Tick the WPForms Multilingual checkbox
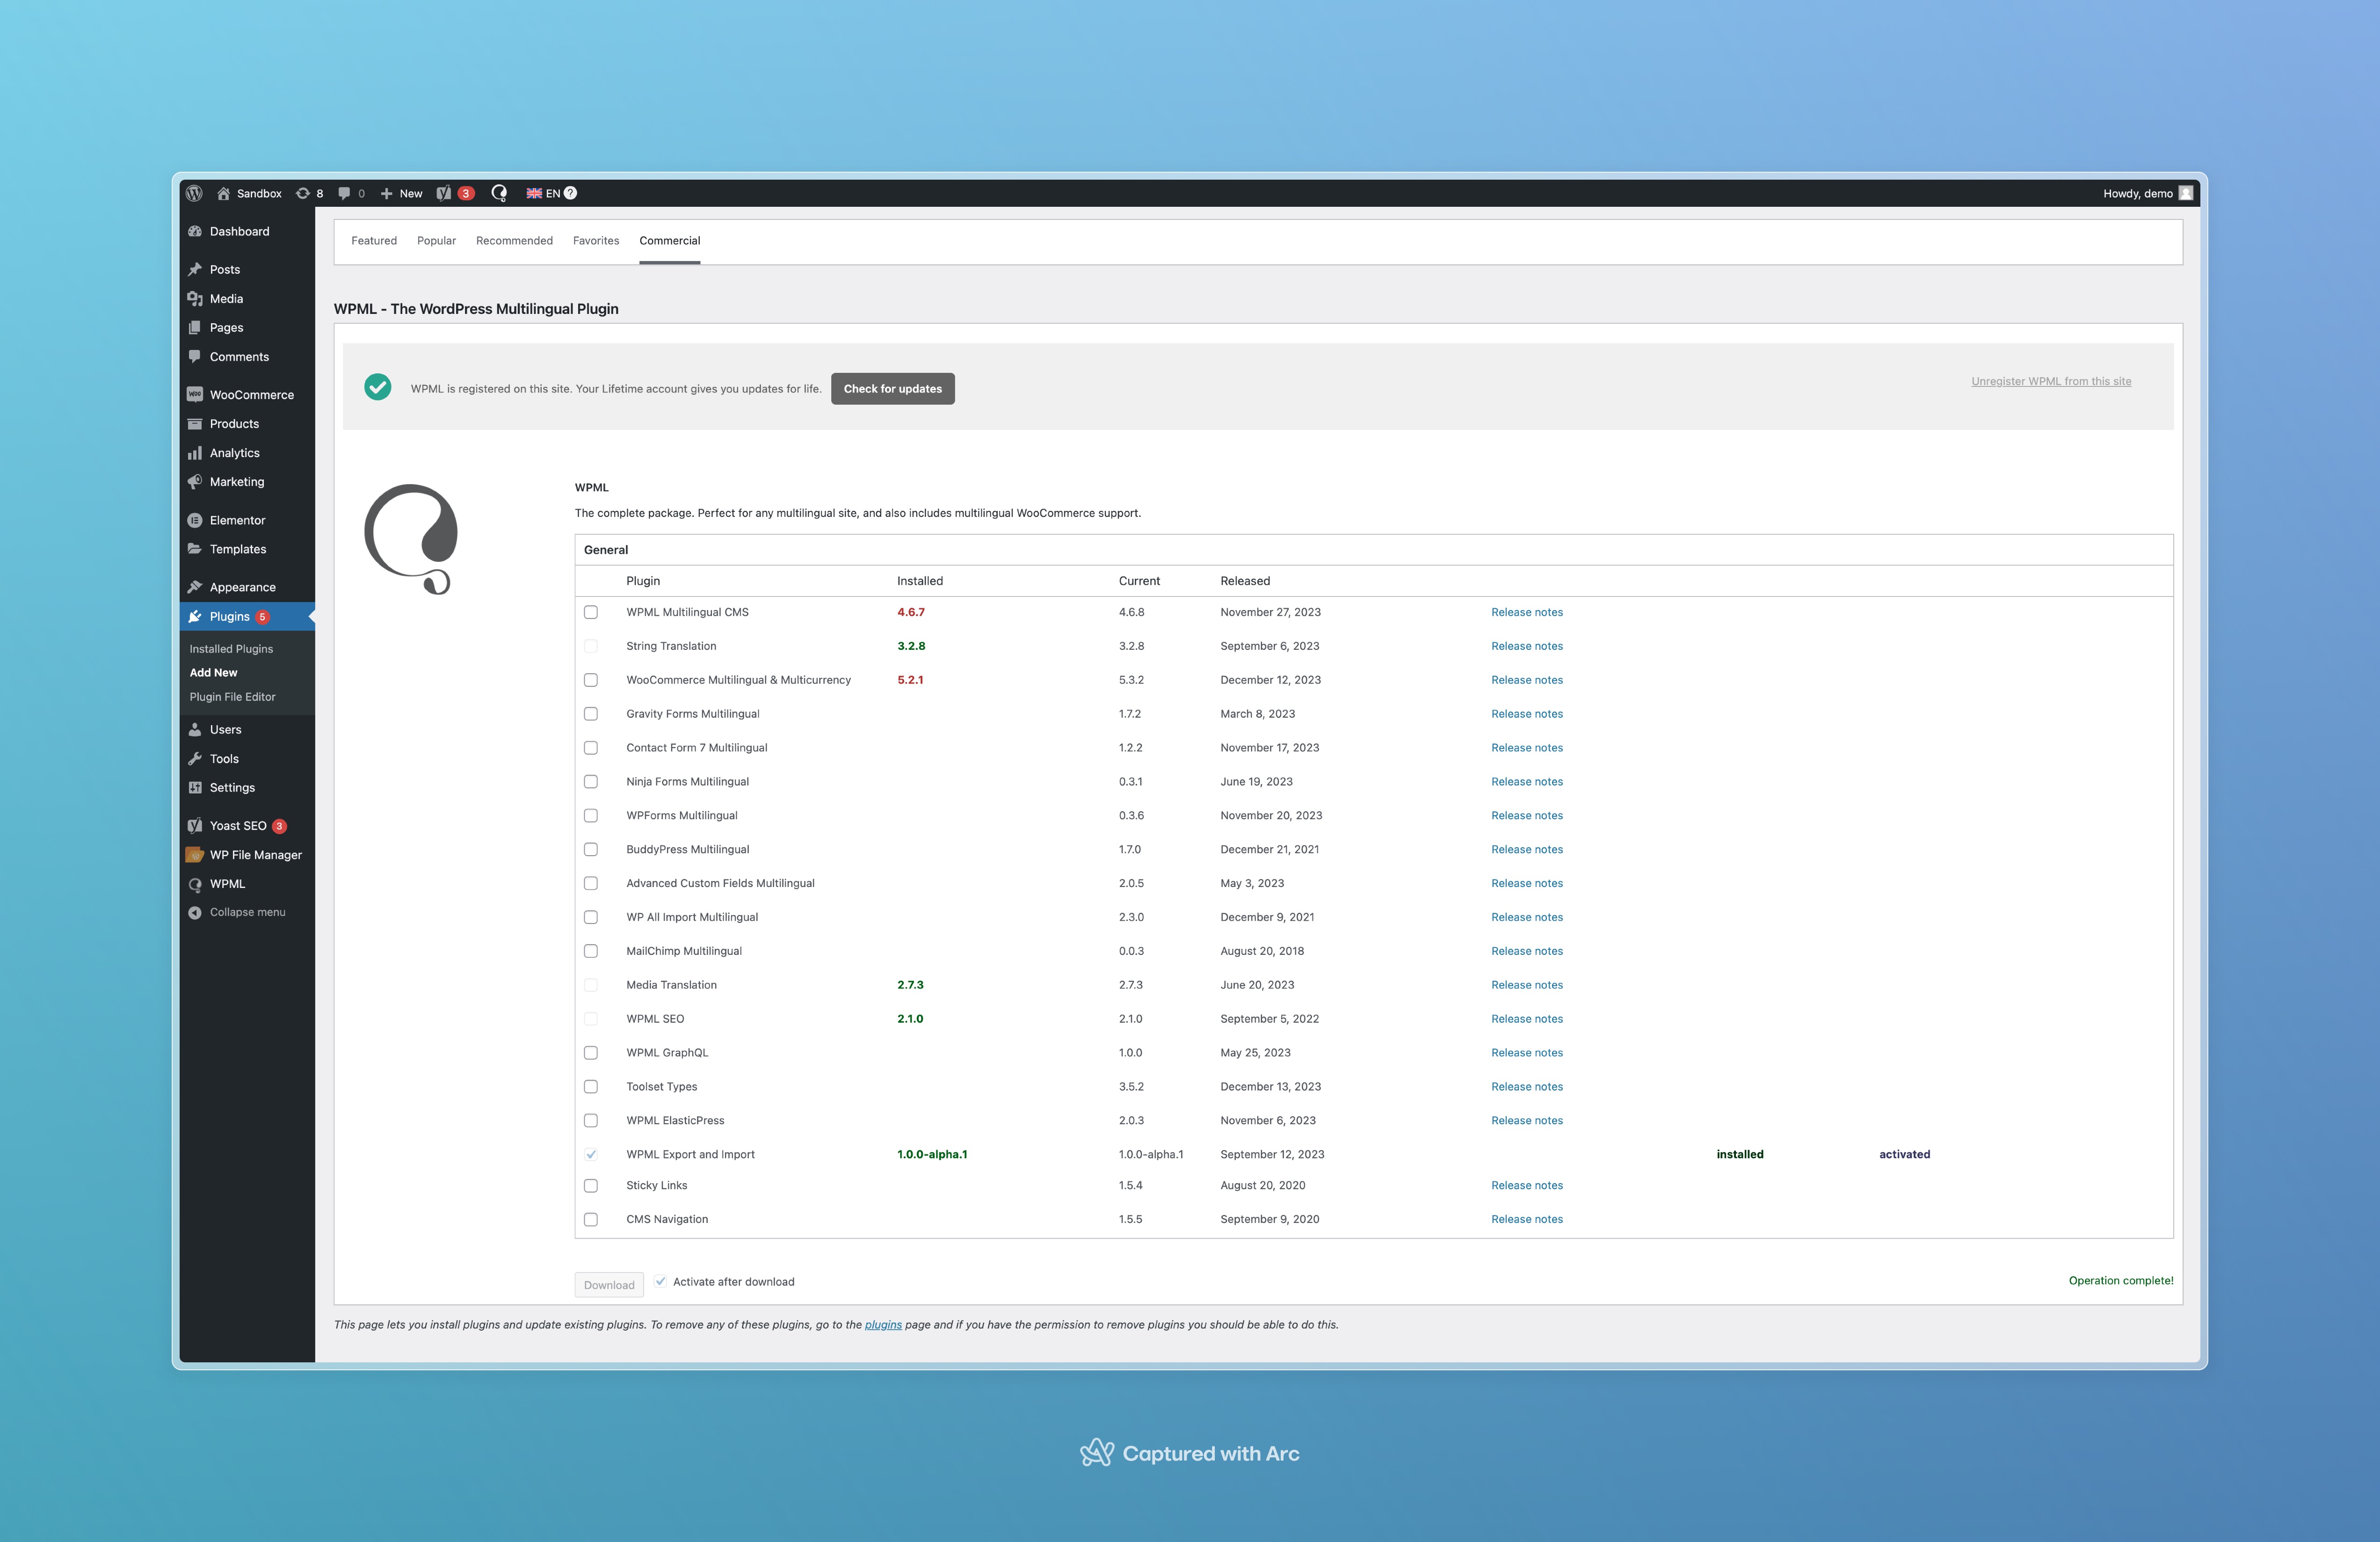Screen dimensions: 2380x1542 click(591, 816)
